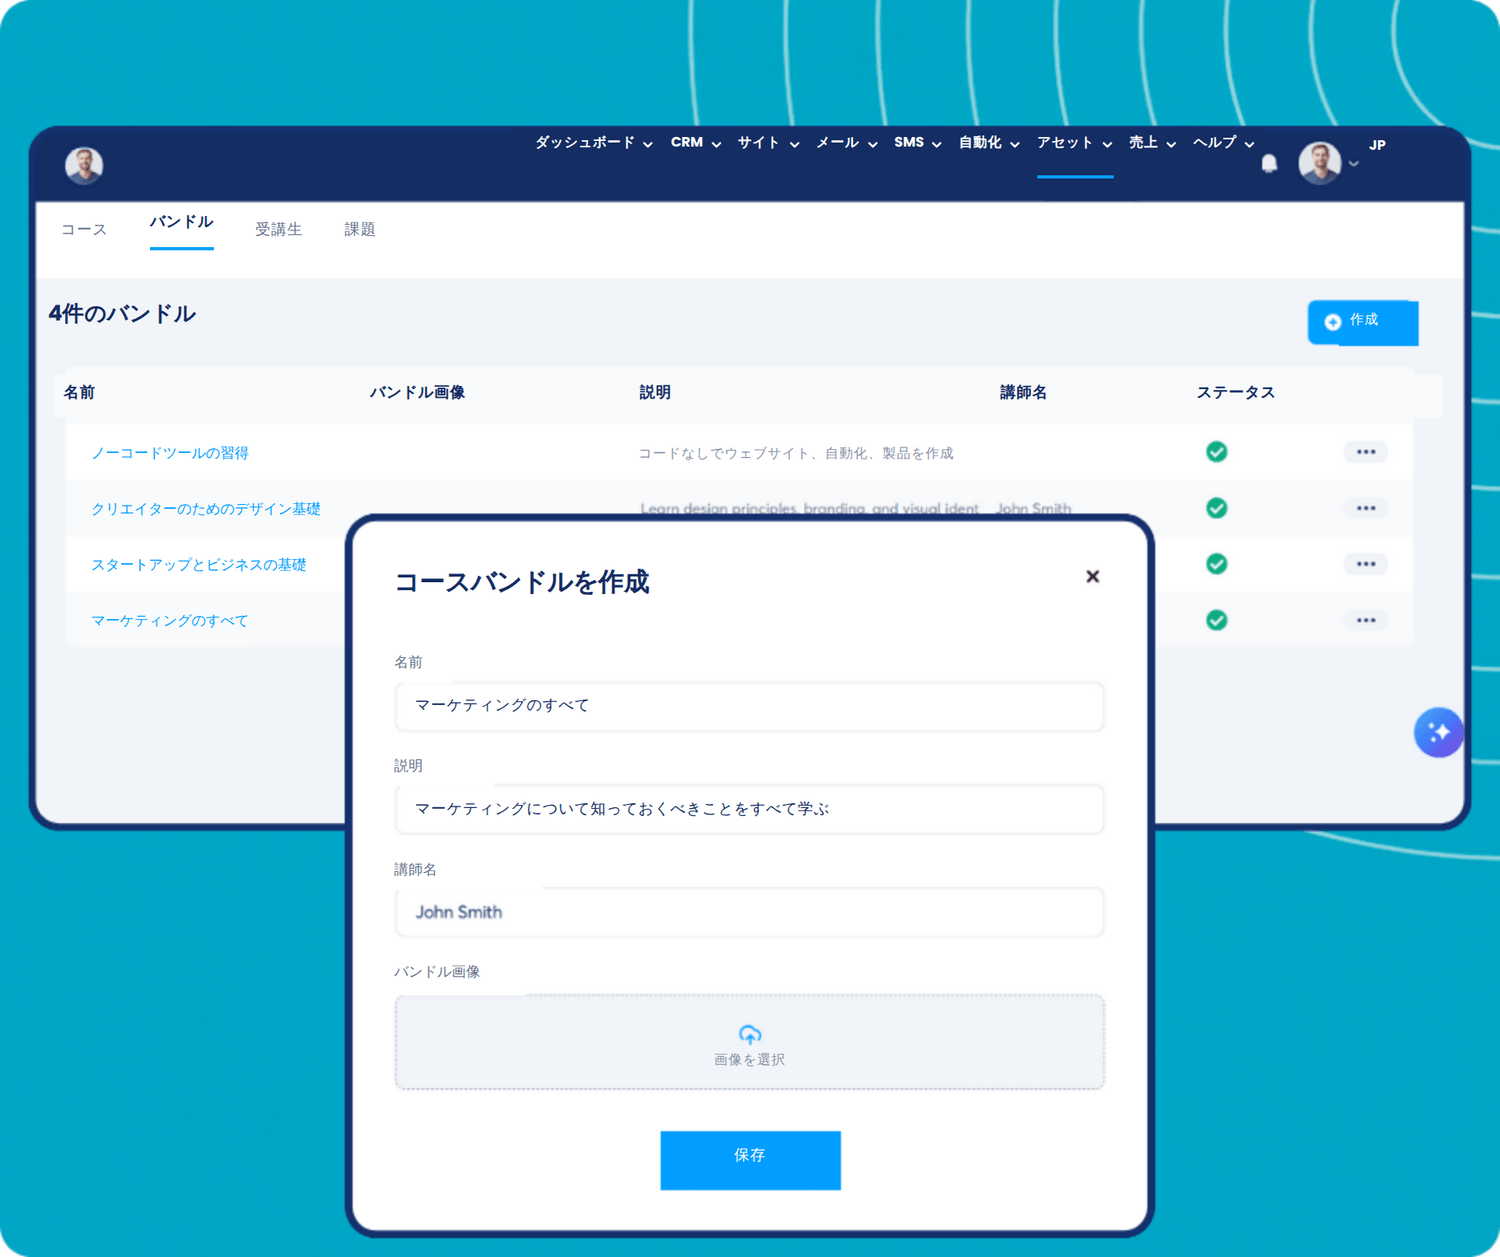This screenshot has height=1257, width=1500.
Task: Click the JP language label
Action: 1377,145
